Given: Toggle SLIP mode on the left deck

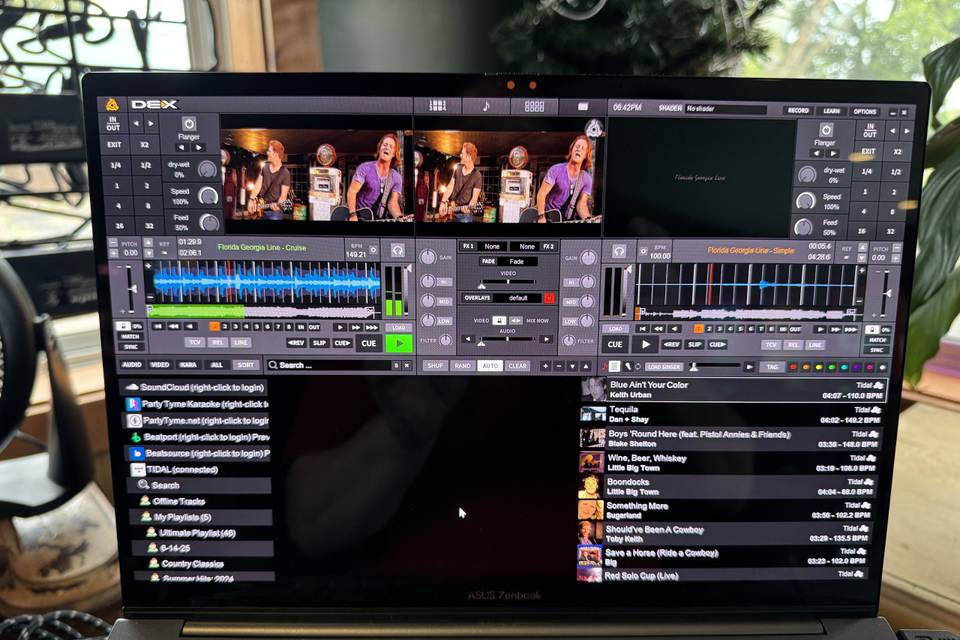Looking at the screenshot, I should click(319, 343).
